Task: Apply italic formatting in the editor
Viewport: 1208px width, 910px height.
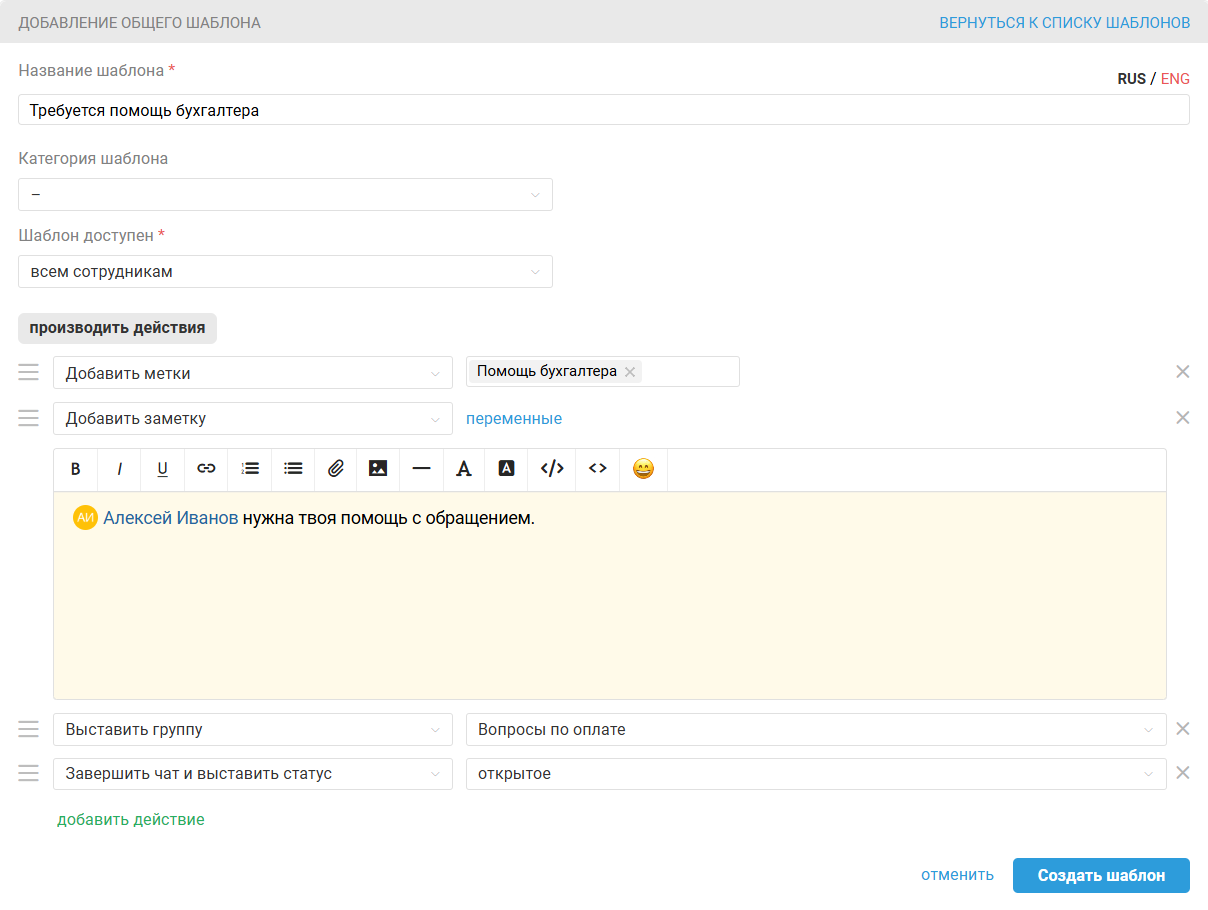Action: pos(119,469)
